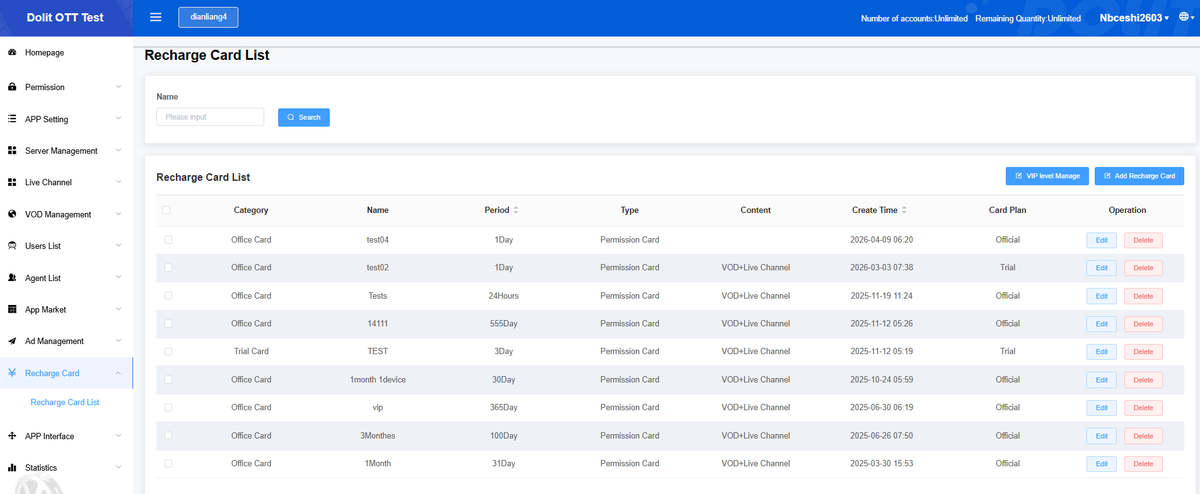Click the Homepage dashboard icon
This screenshot has height=494, width=1200.
(12, 52)
